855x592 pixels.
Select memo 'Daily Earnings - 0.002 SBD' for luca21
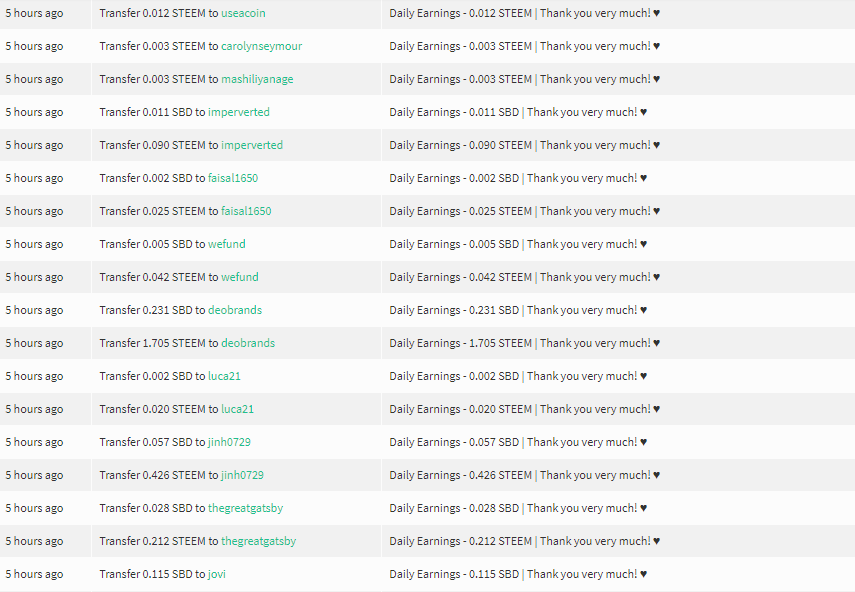[x=454, y=376]
